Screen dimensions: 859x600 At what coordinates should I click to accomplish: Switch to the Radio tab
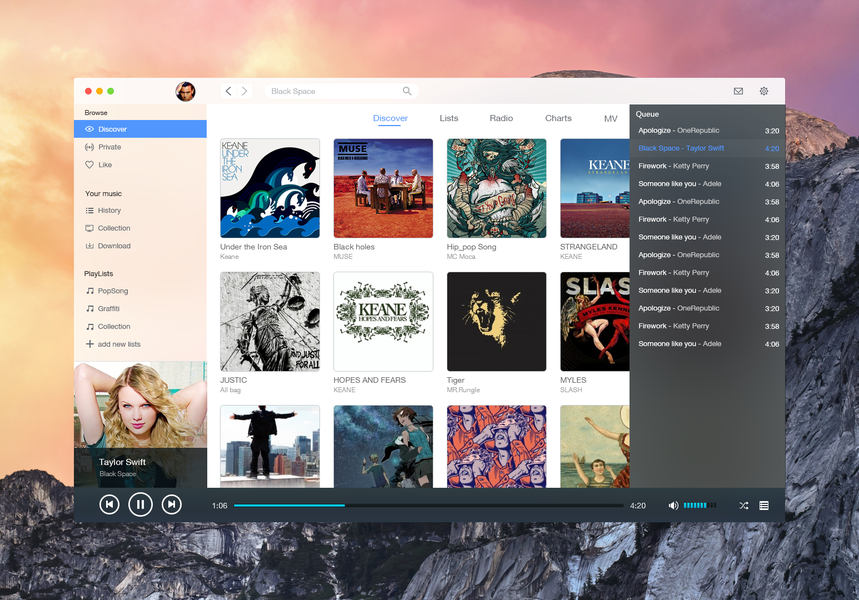pyautogui.click(x=501, y=118)
